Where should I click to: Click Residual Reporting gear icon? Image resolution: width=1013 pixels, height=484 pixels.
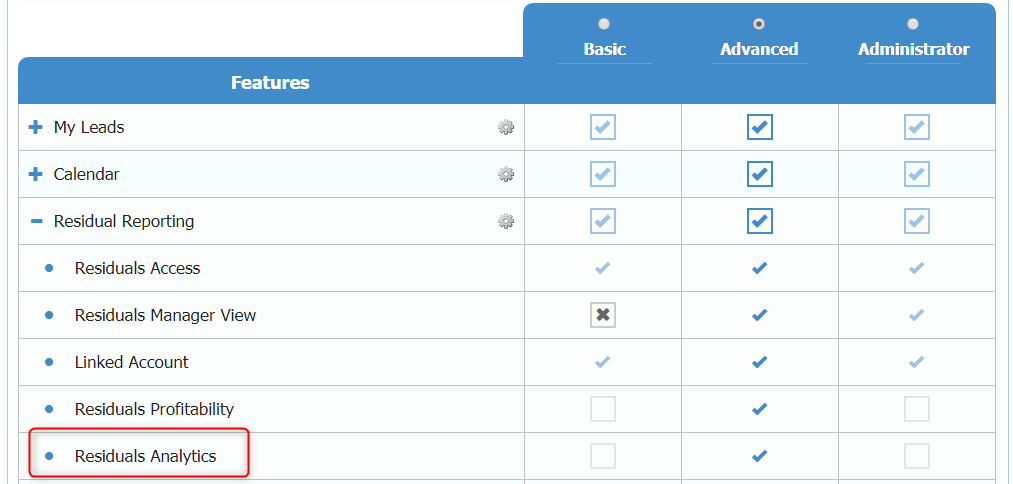[x=506, y=221]
